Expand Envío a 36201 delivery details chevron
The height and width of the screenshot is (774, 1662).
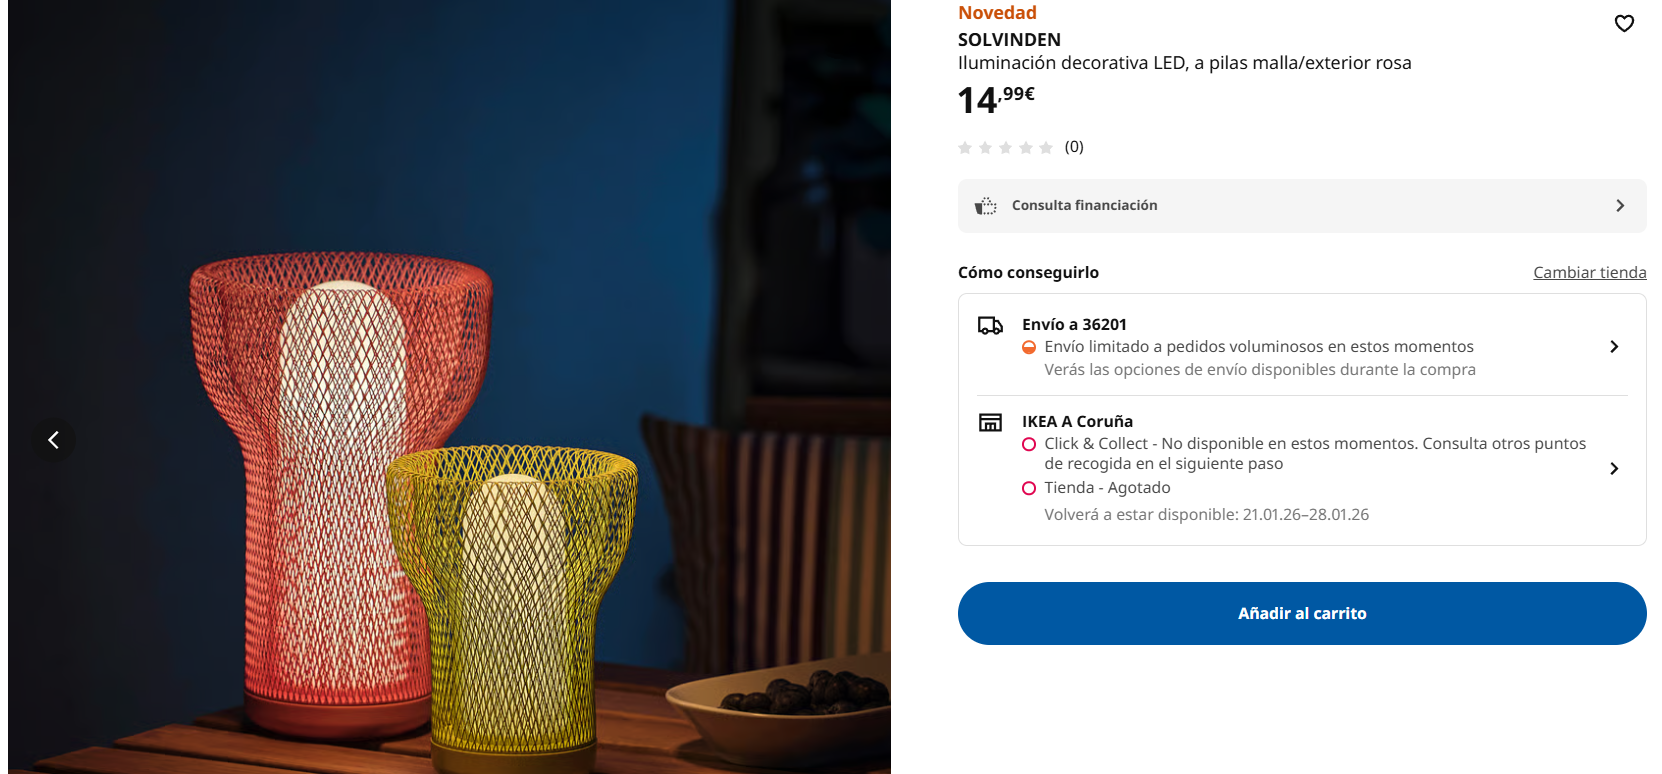pos(1614,347)
